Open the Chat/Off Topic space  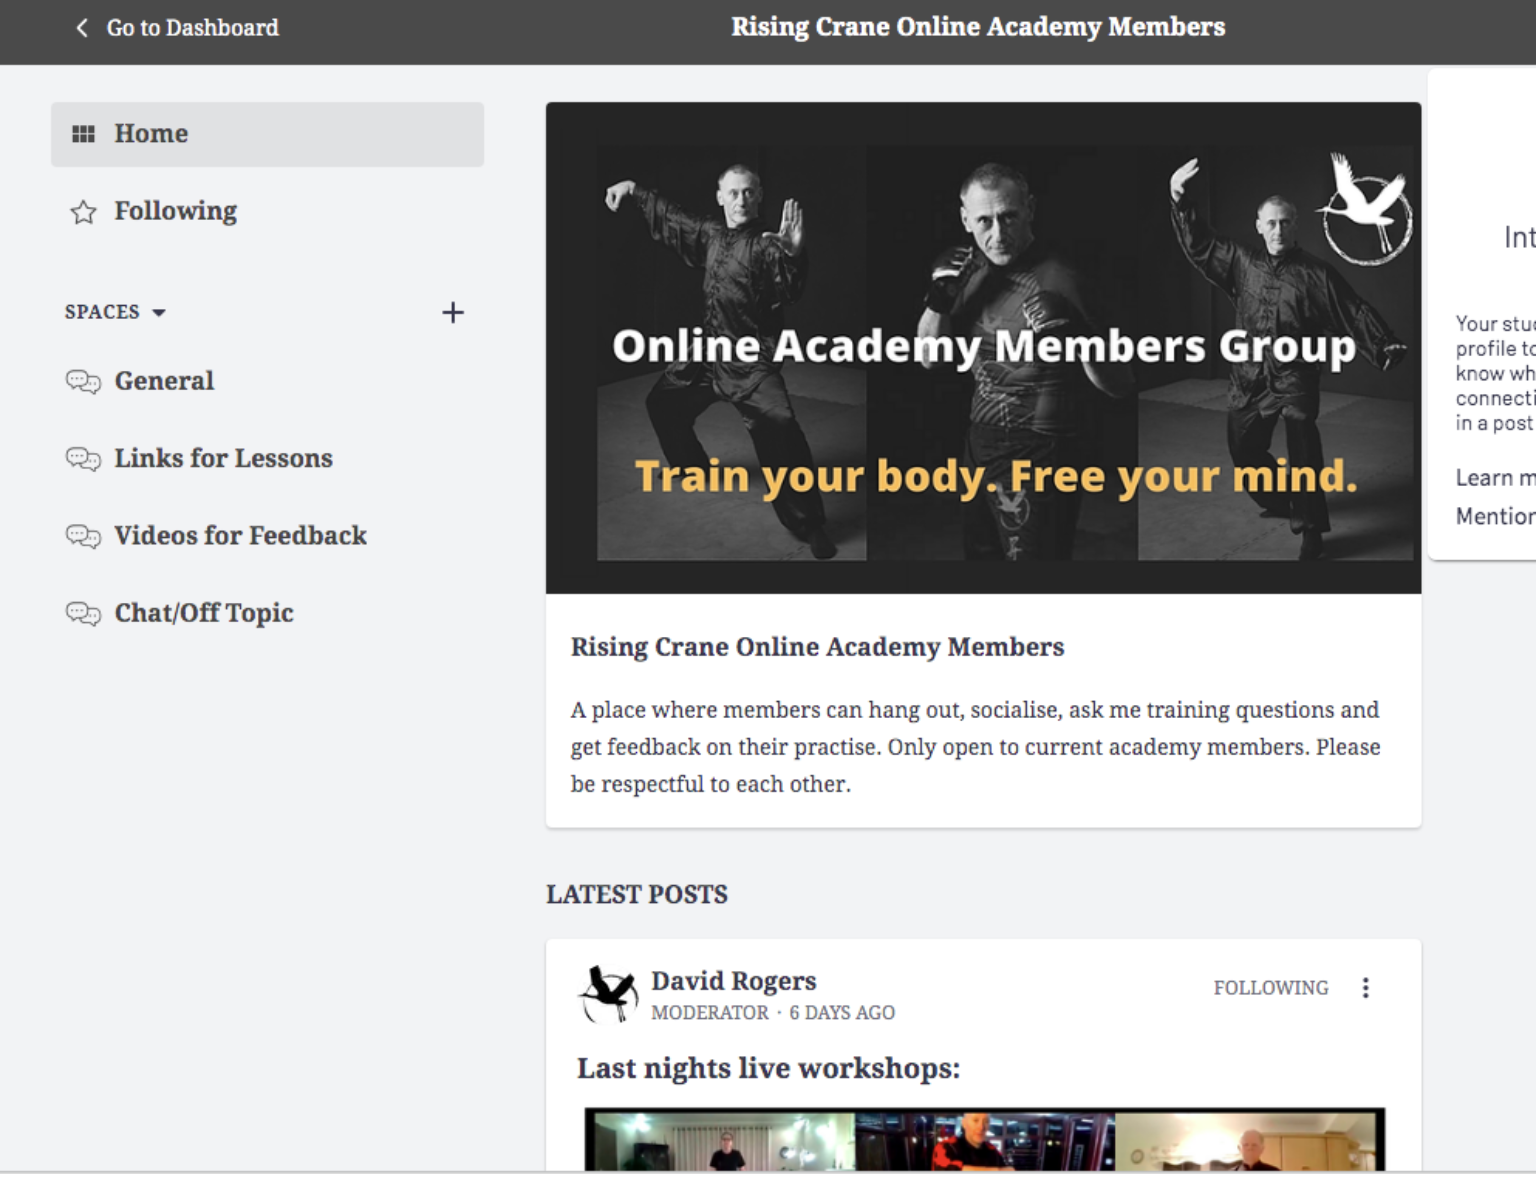click(204, 613)
